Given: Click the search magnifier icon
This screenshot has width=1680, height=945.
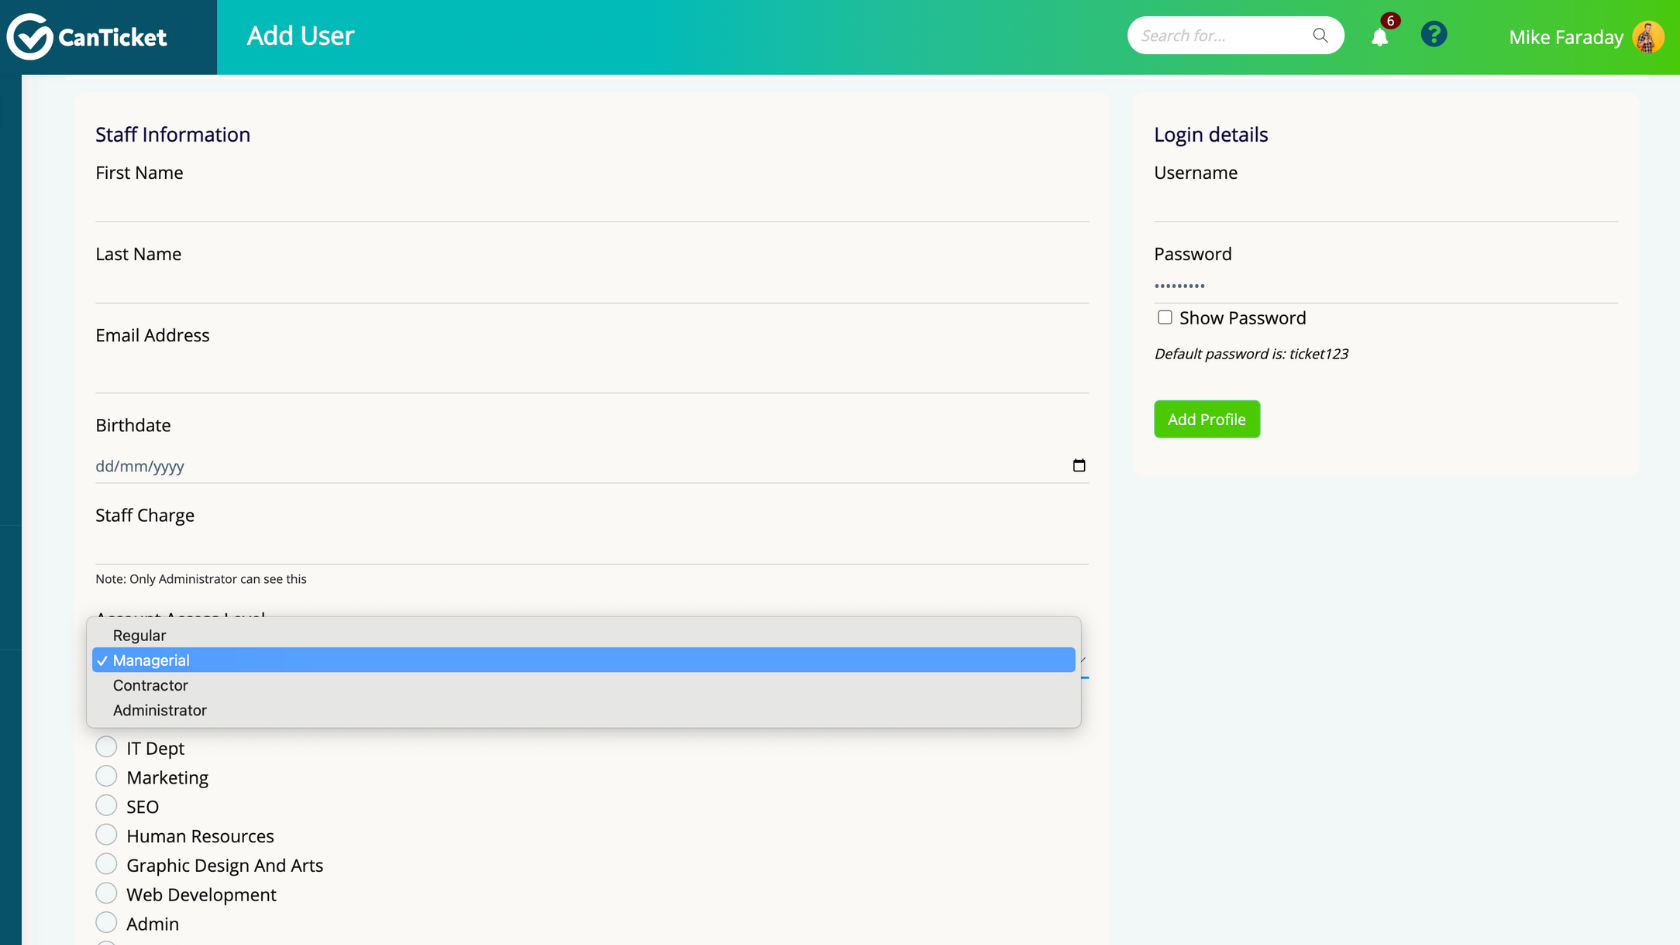Looking at the screenshot, I should coord(1320,35).
